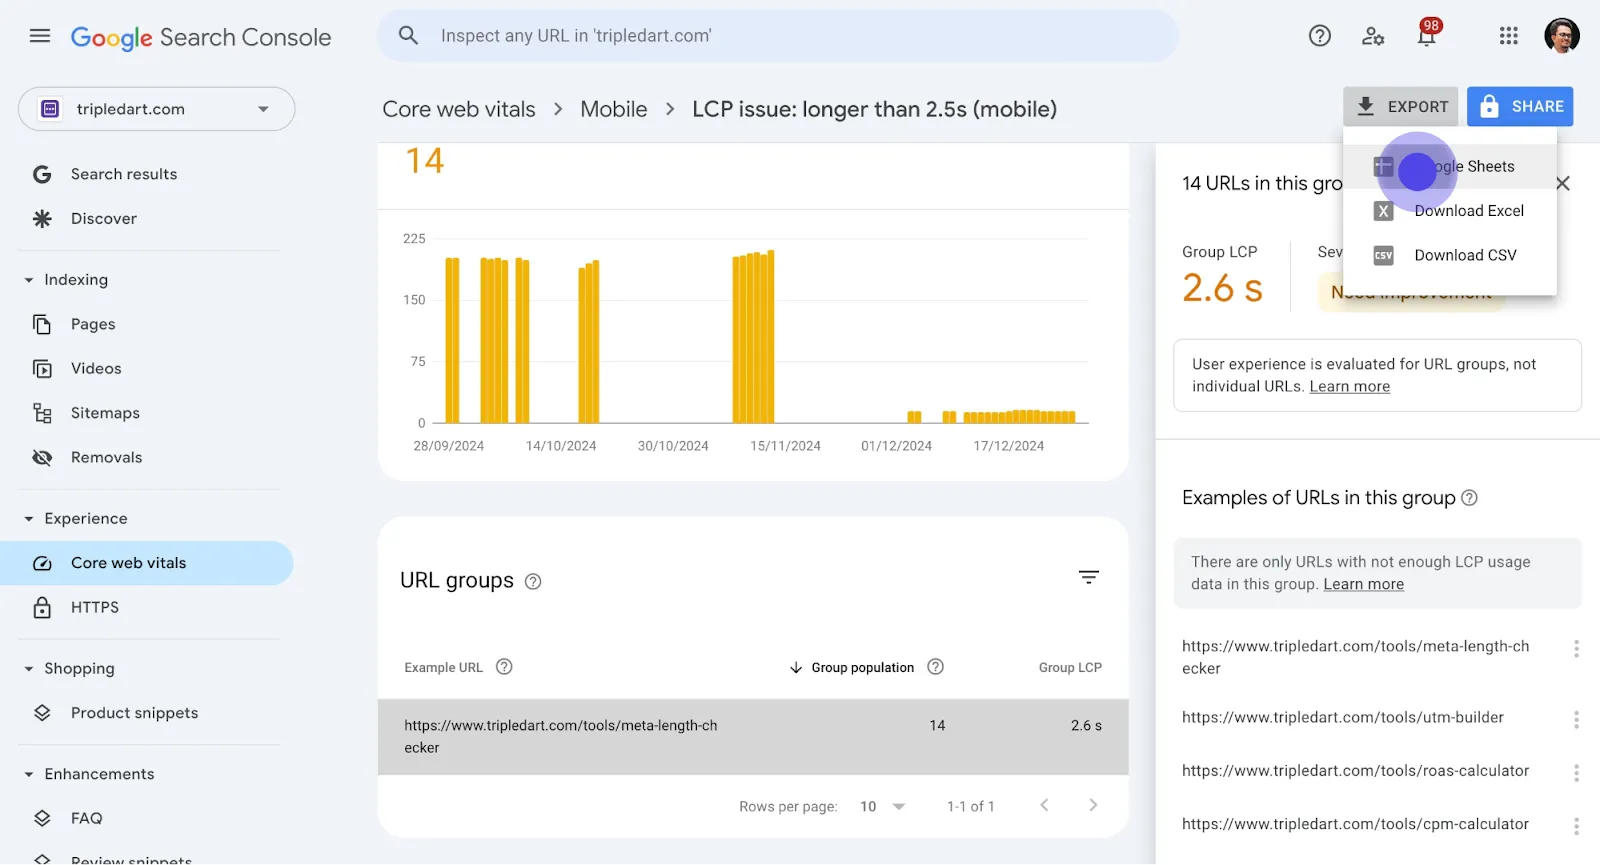
Task: Select the meta-length-checker URL group row
Action: (753, 737)
